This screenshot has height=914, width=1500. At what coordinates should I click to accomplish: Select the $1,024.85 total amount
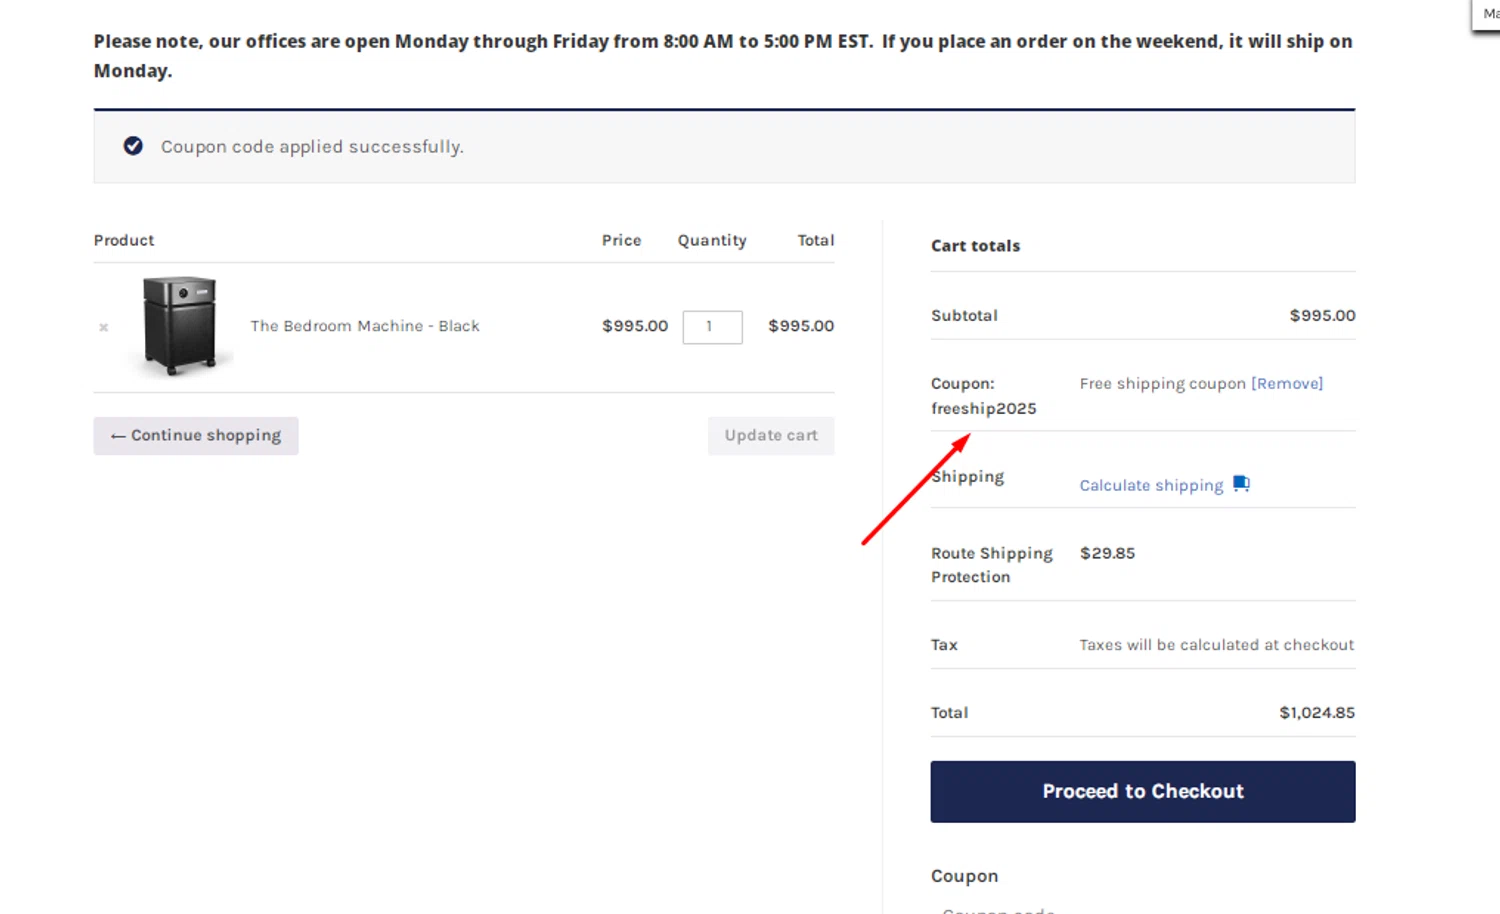pos(1317,713)
